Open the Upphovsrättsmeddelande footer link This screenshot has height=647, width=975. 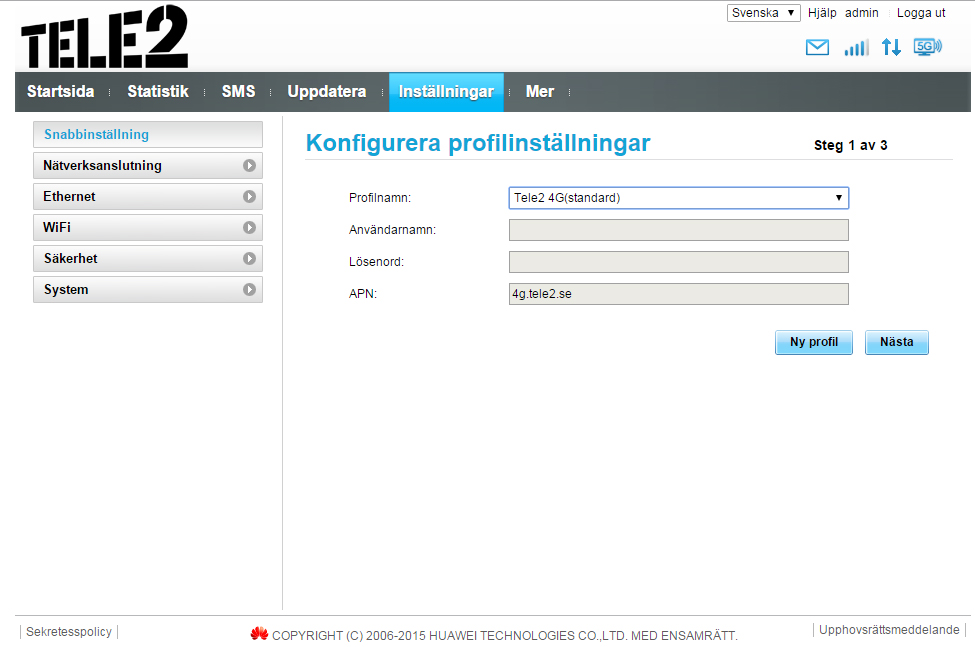[889, 630]
